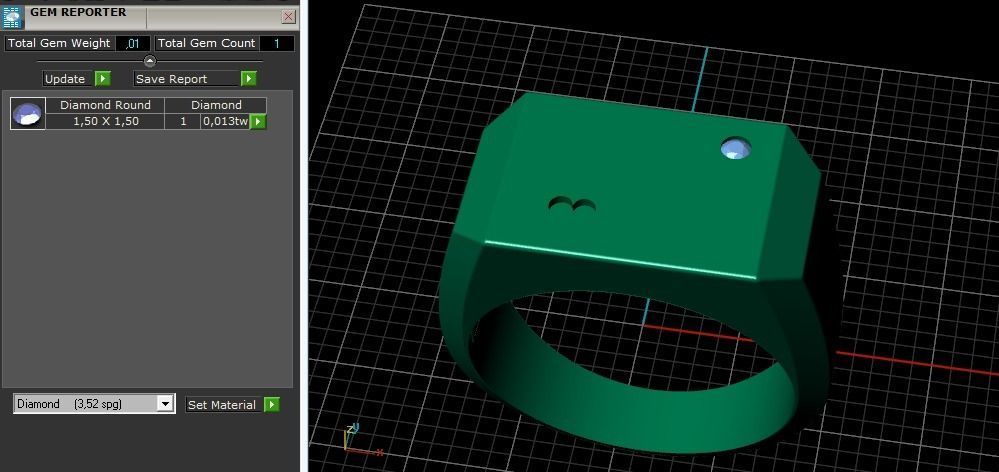999x472 pixels.
Task: Click the Gem Reporter panel icon
Action: click(11, 16)
